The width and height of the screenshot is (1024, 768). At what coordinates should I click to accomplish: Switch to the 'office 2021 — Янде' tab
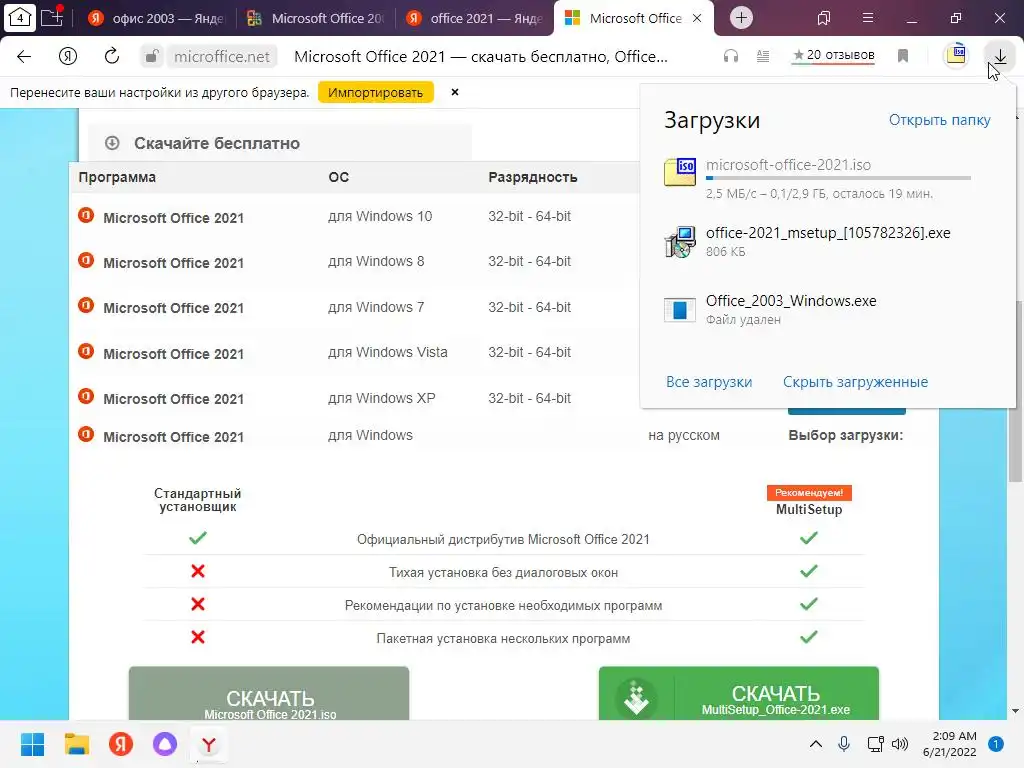[475, 18]
